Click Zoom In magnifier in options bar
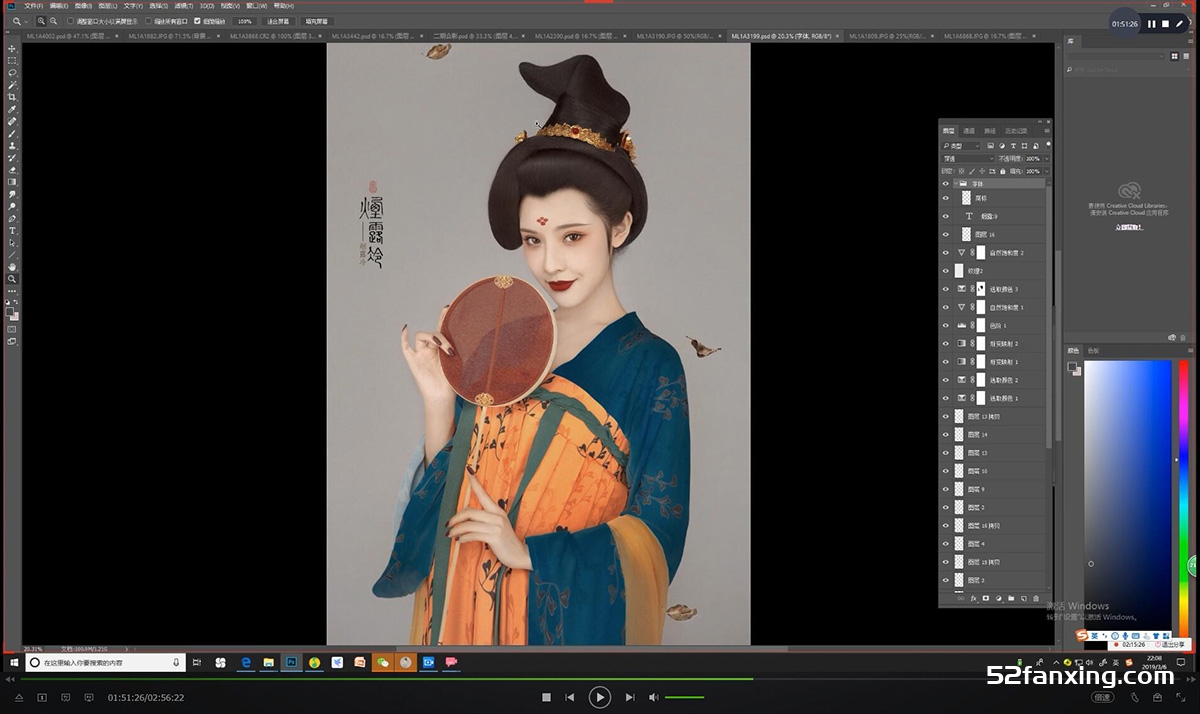 pyautogui.click(x=42, y=21)
